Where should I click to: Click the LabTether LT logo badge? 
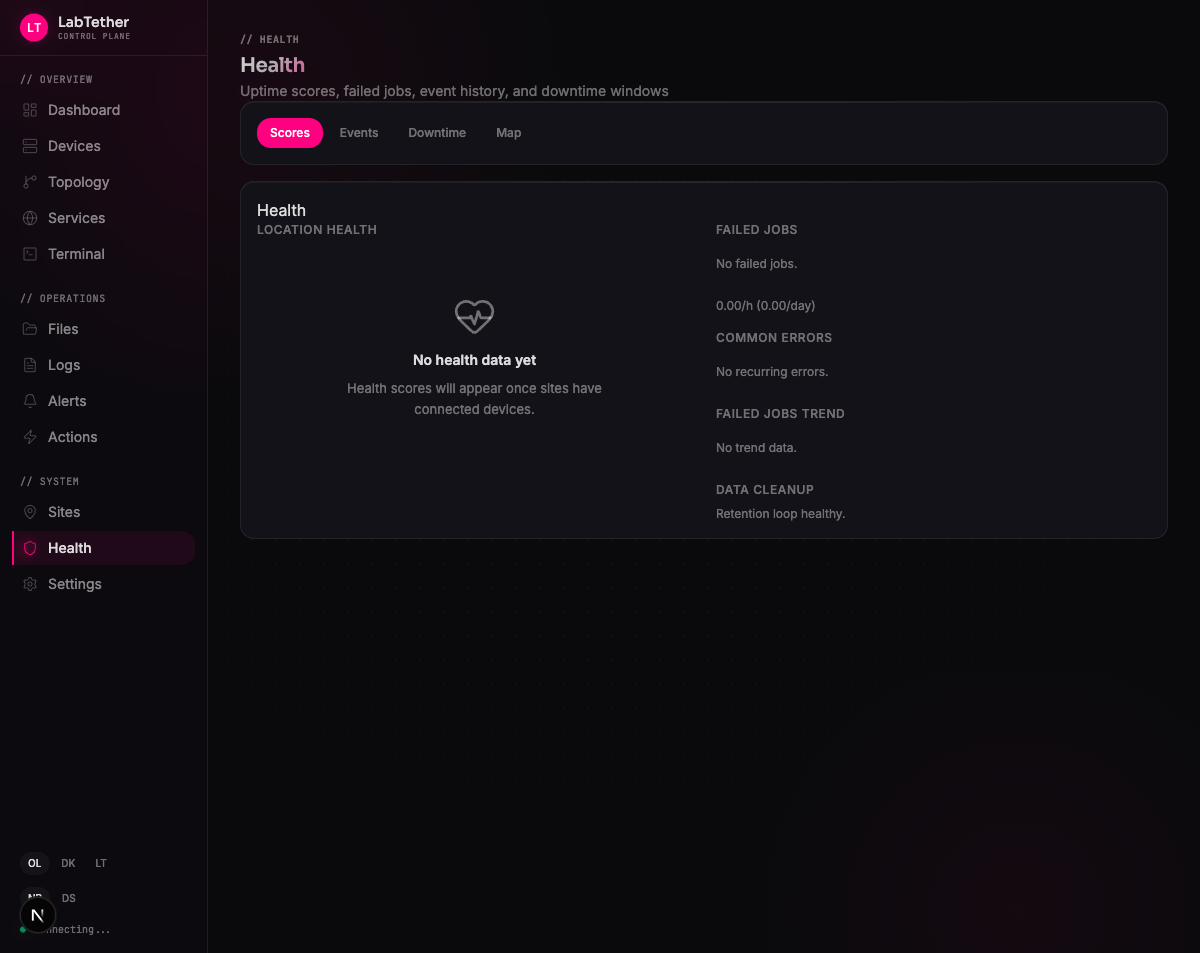pyautogui.click(x=34, y=27)
